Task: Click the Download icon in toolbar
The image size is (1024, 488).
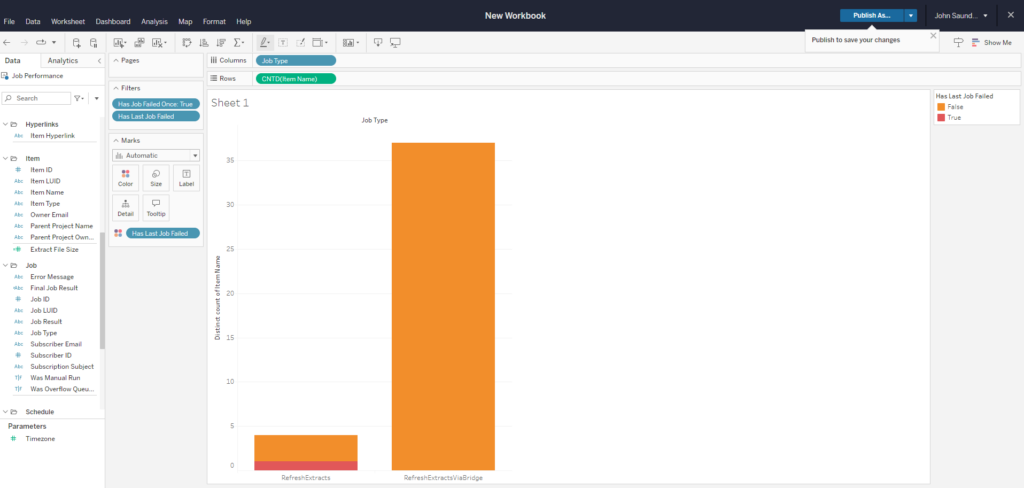Action: click(378, 42)
